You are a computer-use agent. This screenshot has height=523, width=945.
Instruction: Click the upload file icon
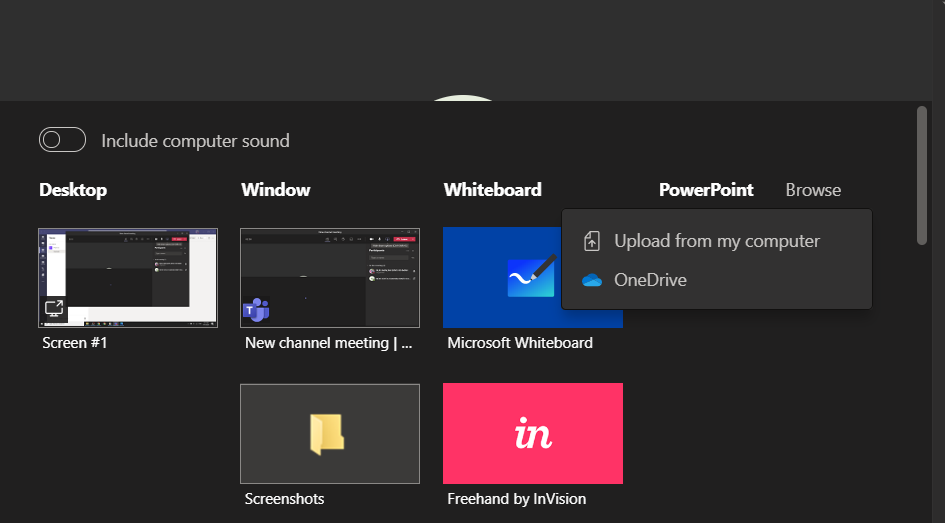tap(592, 241)
